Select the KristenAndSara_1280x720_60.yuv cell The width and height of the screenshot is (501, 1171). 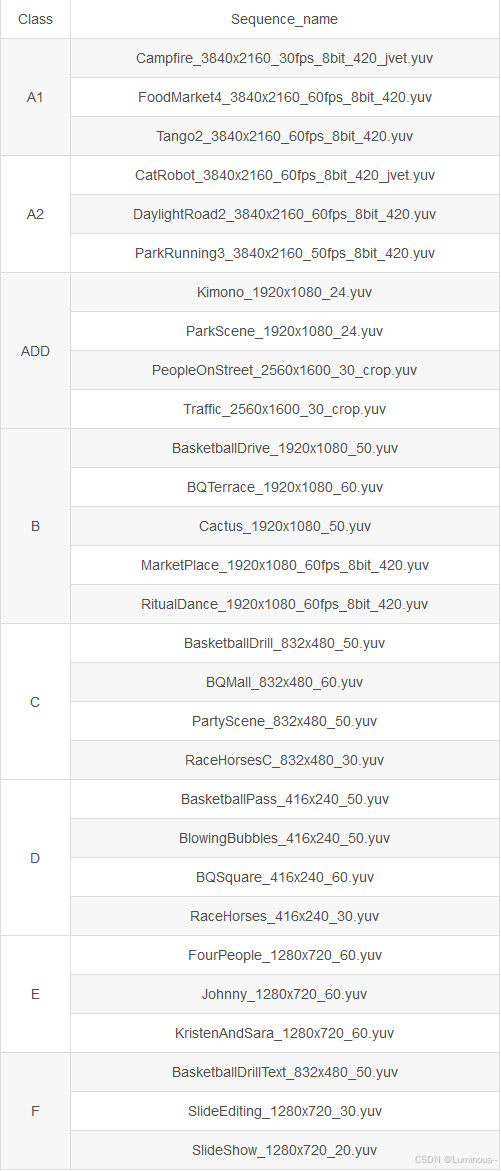point(284,1033)
